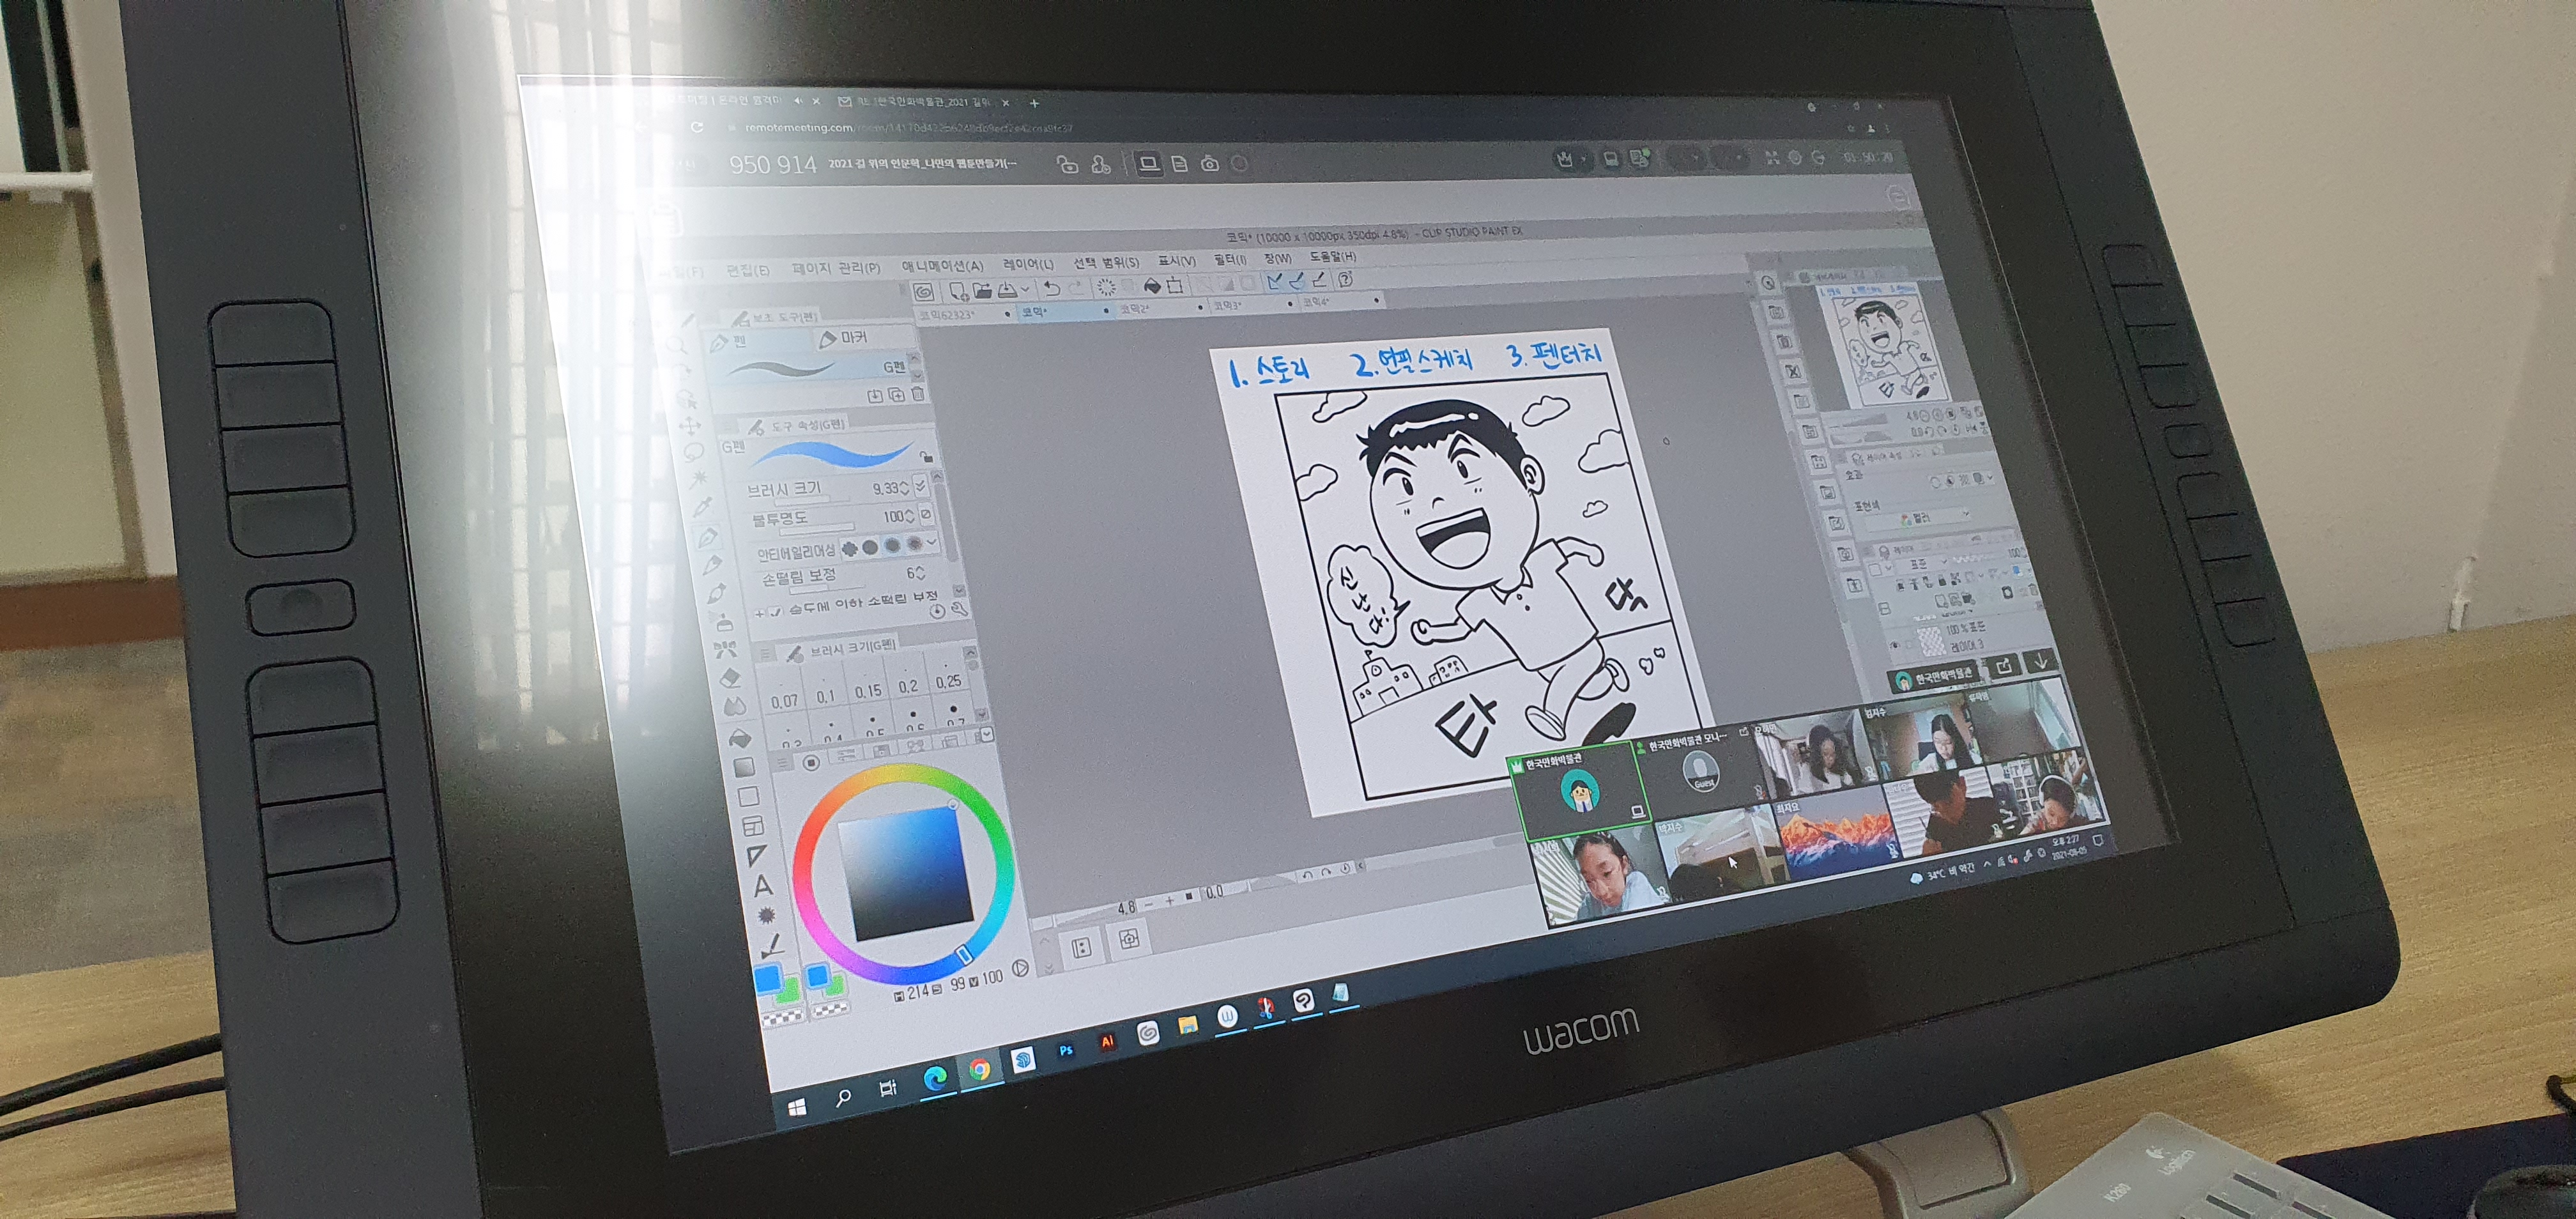Click the delete sub tool trash icon
The width and height of the screenshot is (2576, 1219).
(917, 394)
